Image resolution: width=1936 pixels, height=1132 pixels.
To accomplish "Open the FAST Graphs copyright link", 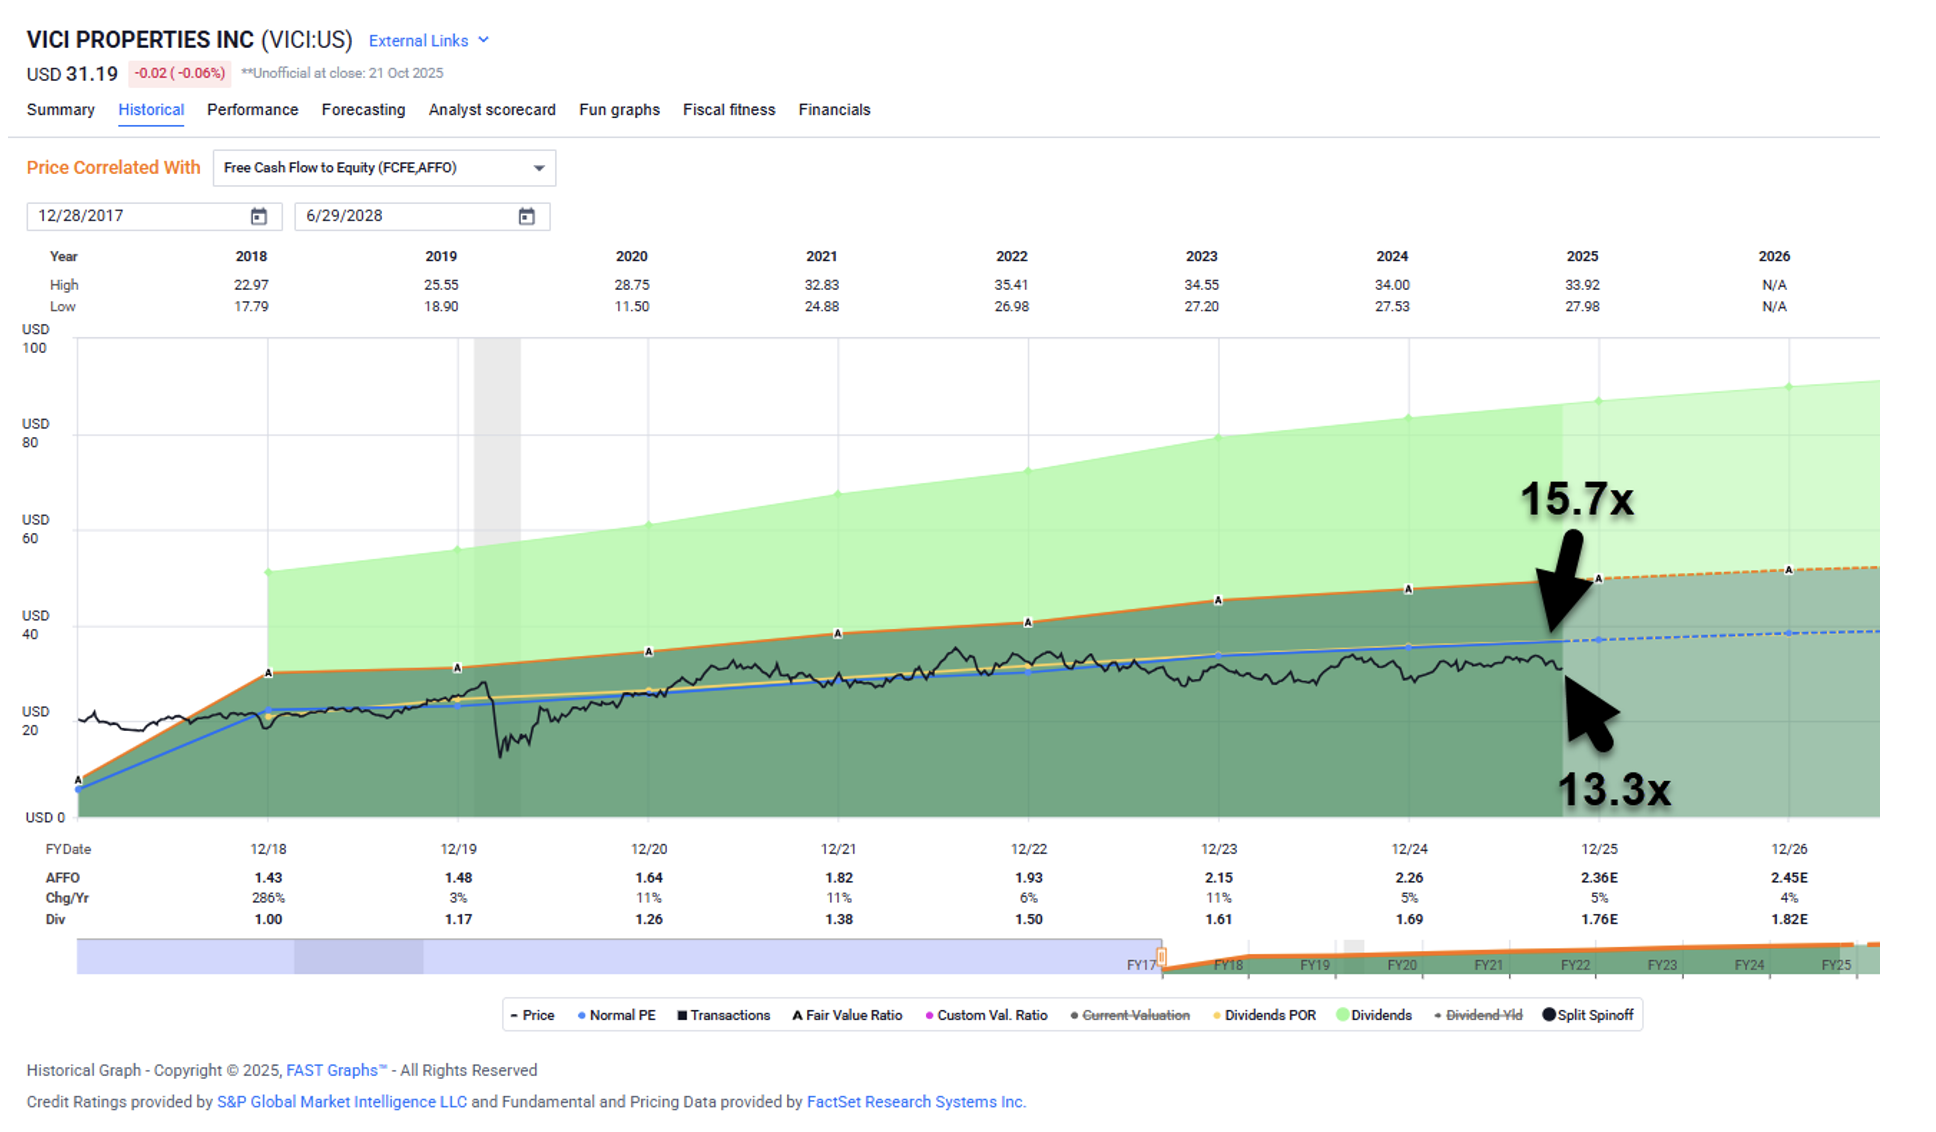I will coord(336,1070).
